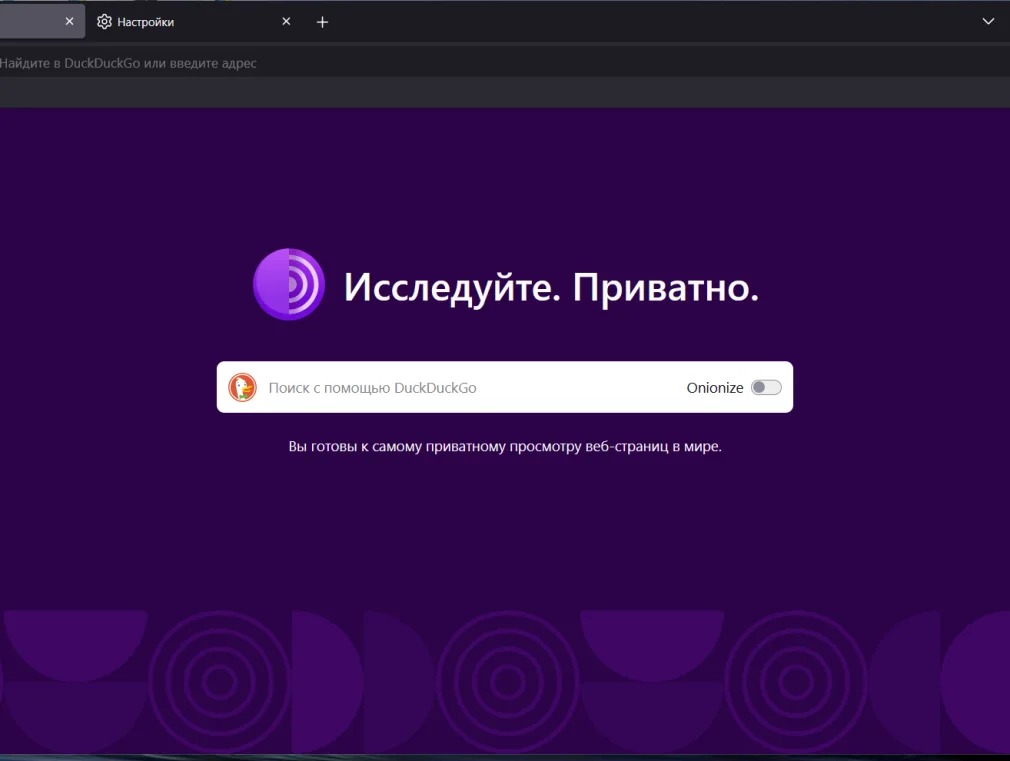Viewport: 1010px width, 761px height.
Task: Enable the Onionize toggle switch
Action: tap(766, 387)
